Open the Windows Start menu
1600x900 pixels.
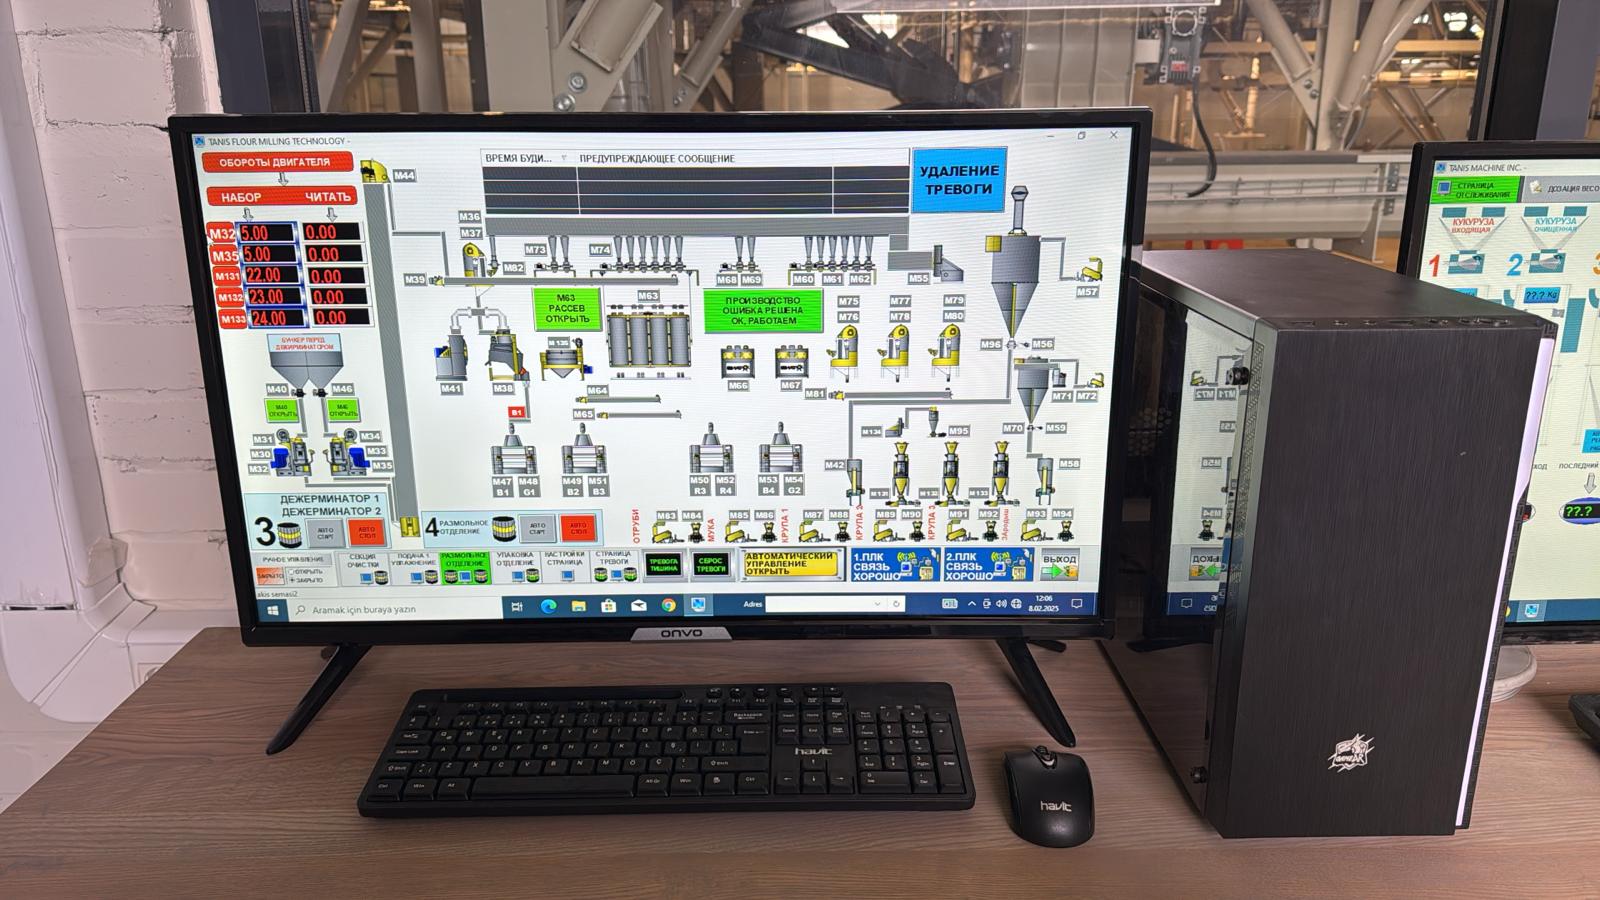(272, 609)
